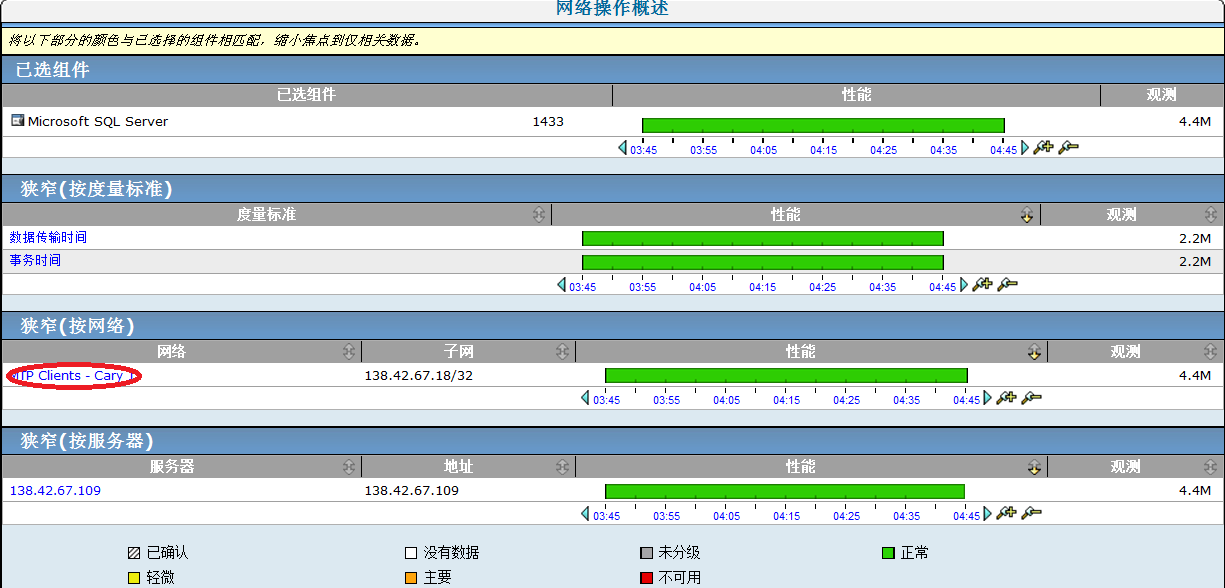Image resolution: width=1225 pixels, height=588 pixels.
Task: Open the 事务时间 metric link
Action: point(35,261)
